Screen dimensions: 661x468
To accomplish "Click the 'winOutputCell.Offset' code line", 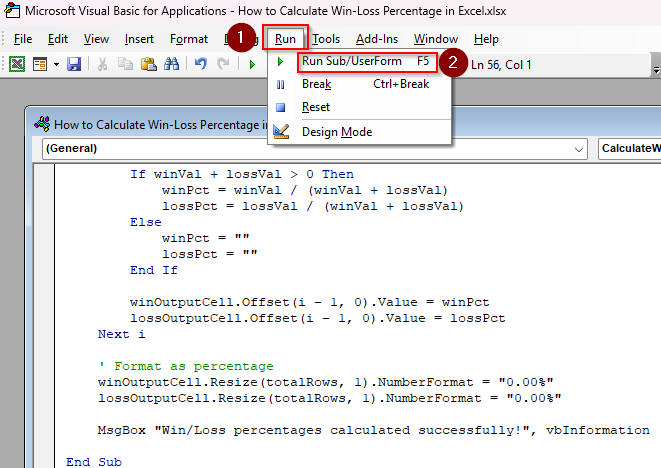I will pyautogui.click(x=309, y=302).
